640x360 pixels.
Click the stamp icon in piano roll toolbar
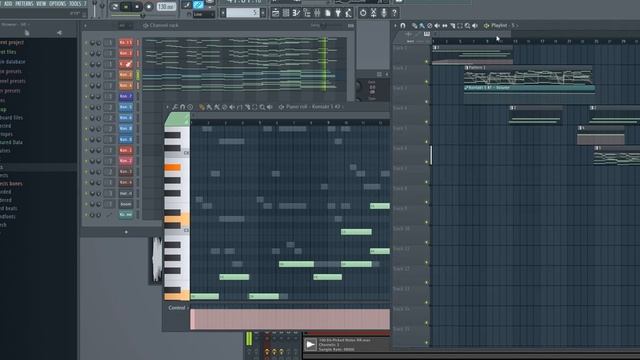[190, 107]
